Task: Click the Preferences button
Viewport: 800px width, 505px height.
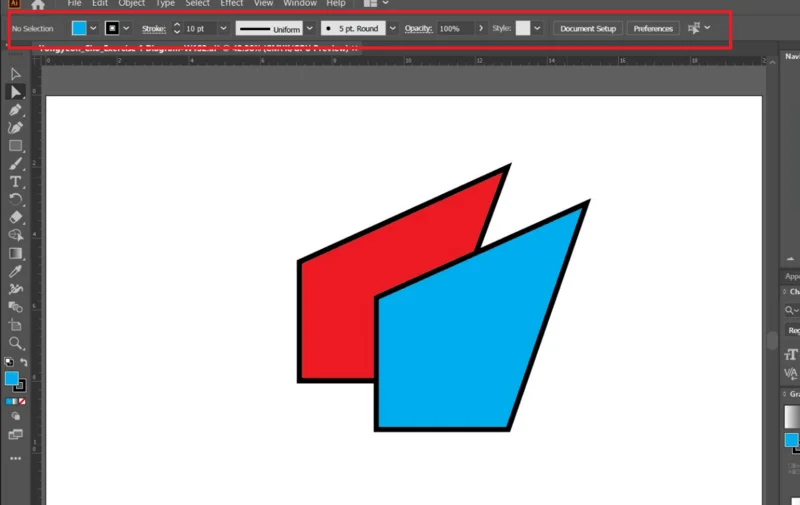Action: [653, 29]
